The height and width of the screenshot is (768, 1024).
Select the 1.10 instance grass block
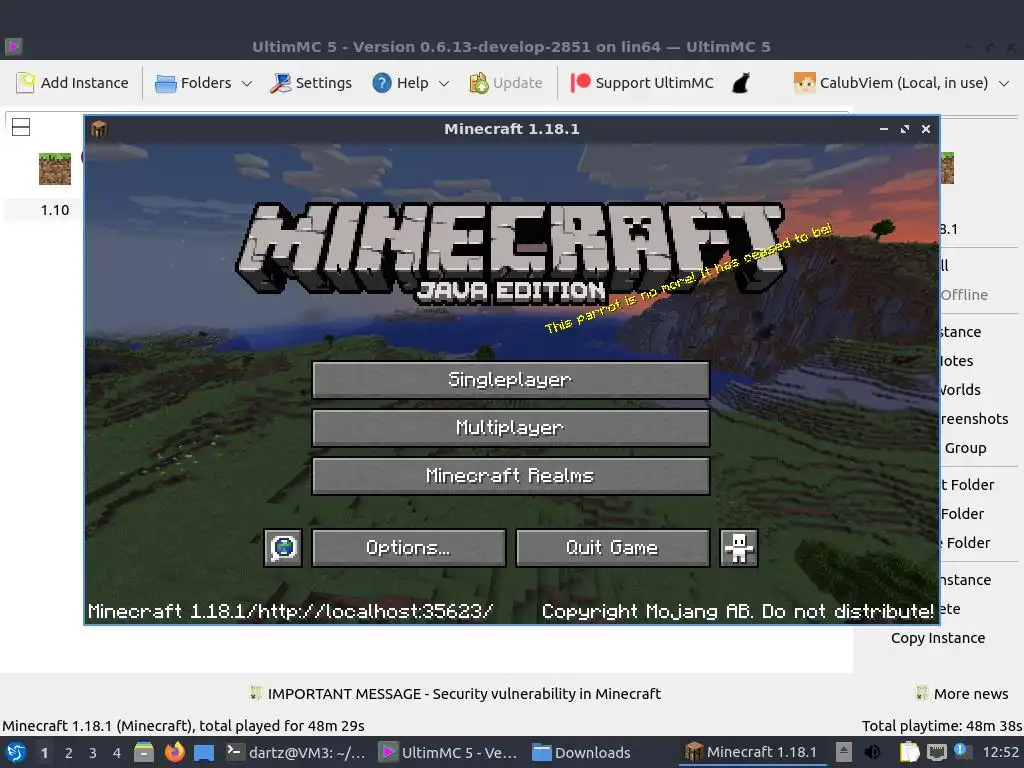pos(55,169)
